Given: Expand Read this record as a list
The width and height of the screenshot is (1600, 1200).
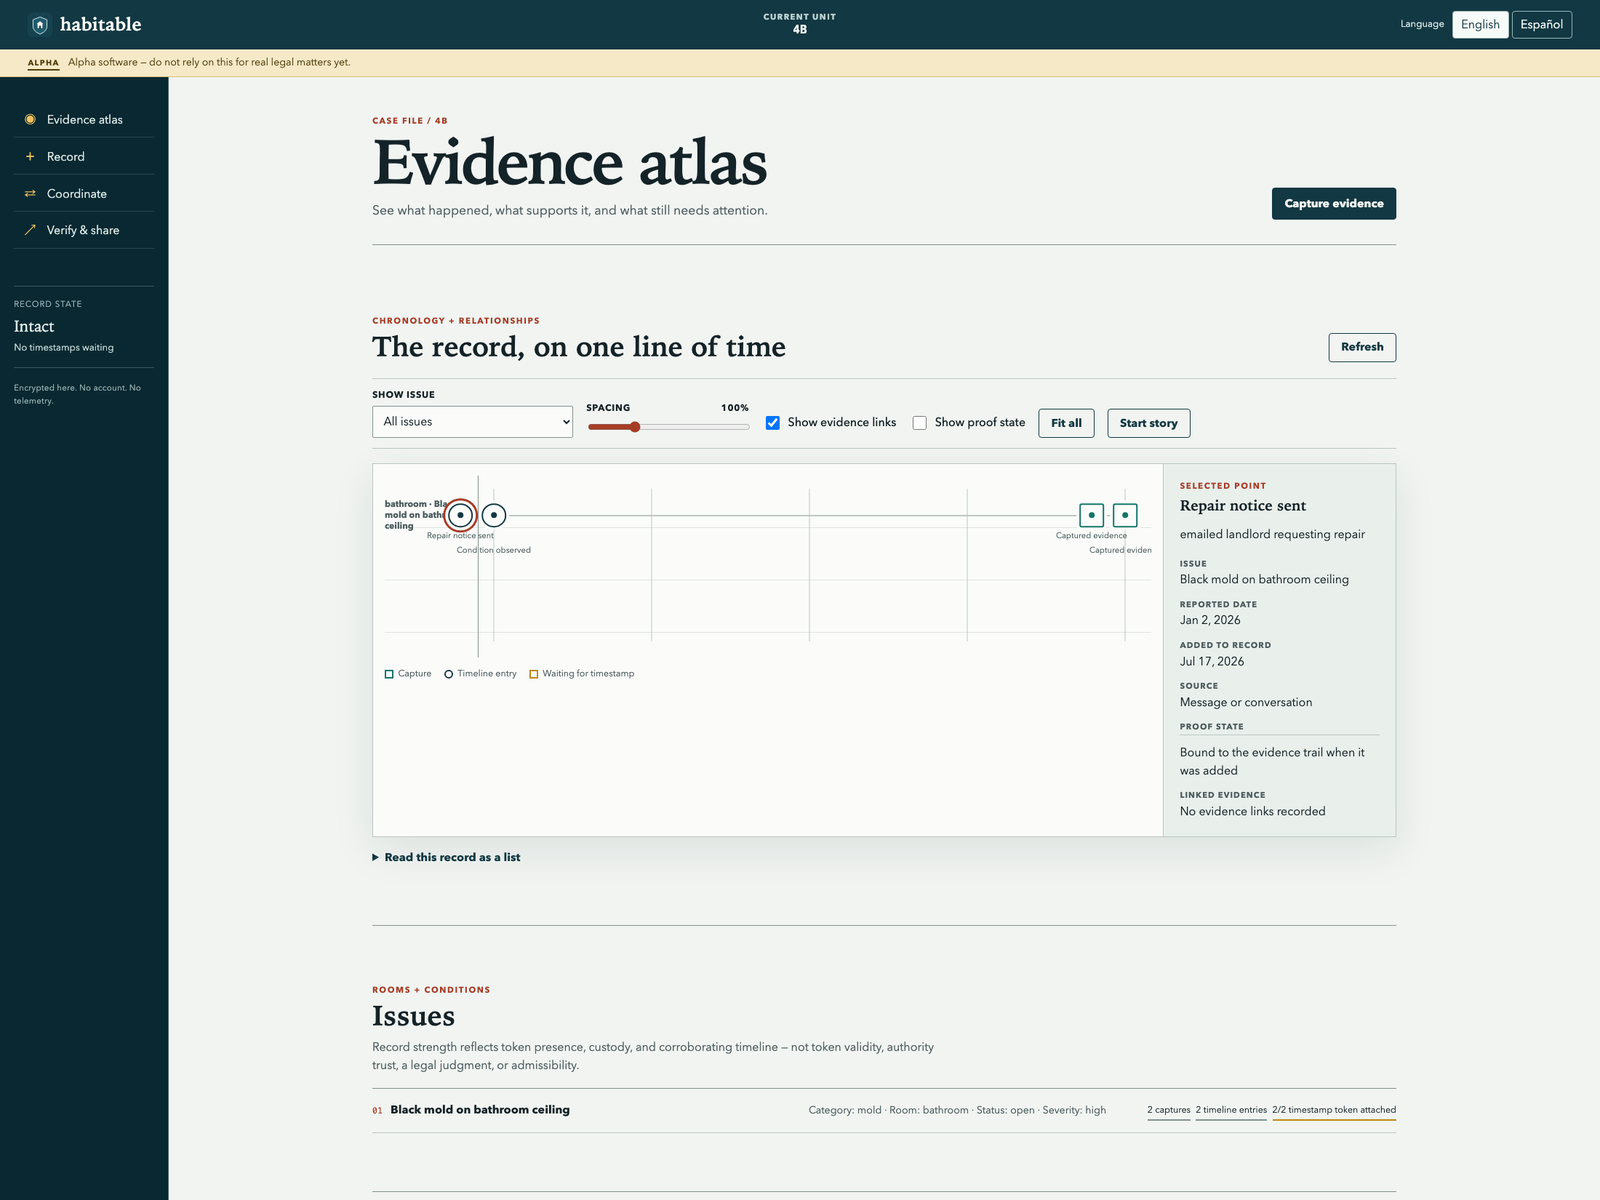Looking at the screenshot, I should [x=446, y=857].
